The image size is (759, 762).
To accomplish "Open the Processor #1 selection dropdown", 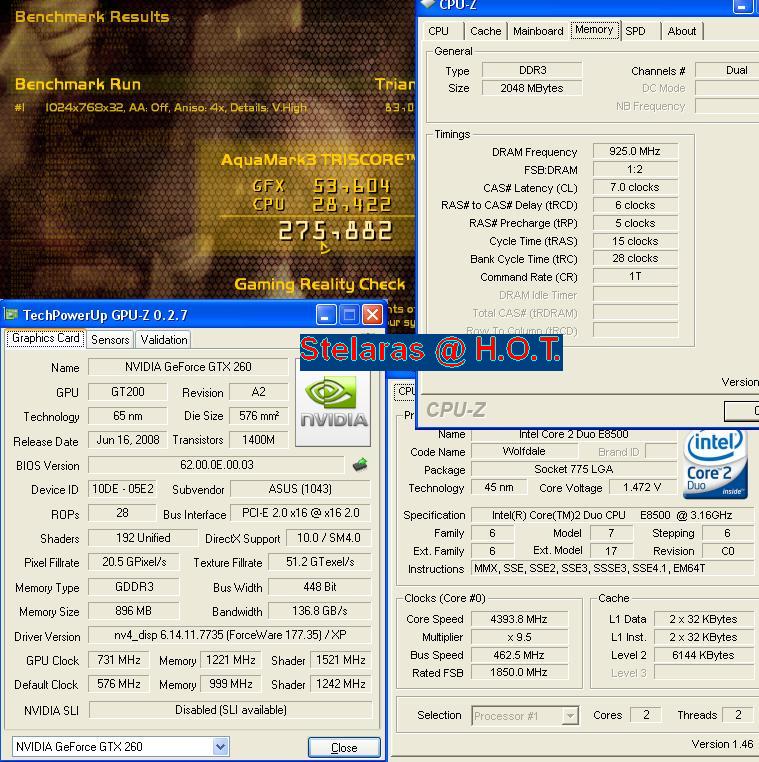I will [x=570, y=715].
